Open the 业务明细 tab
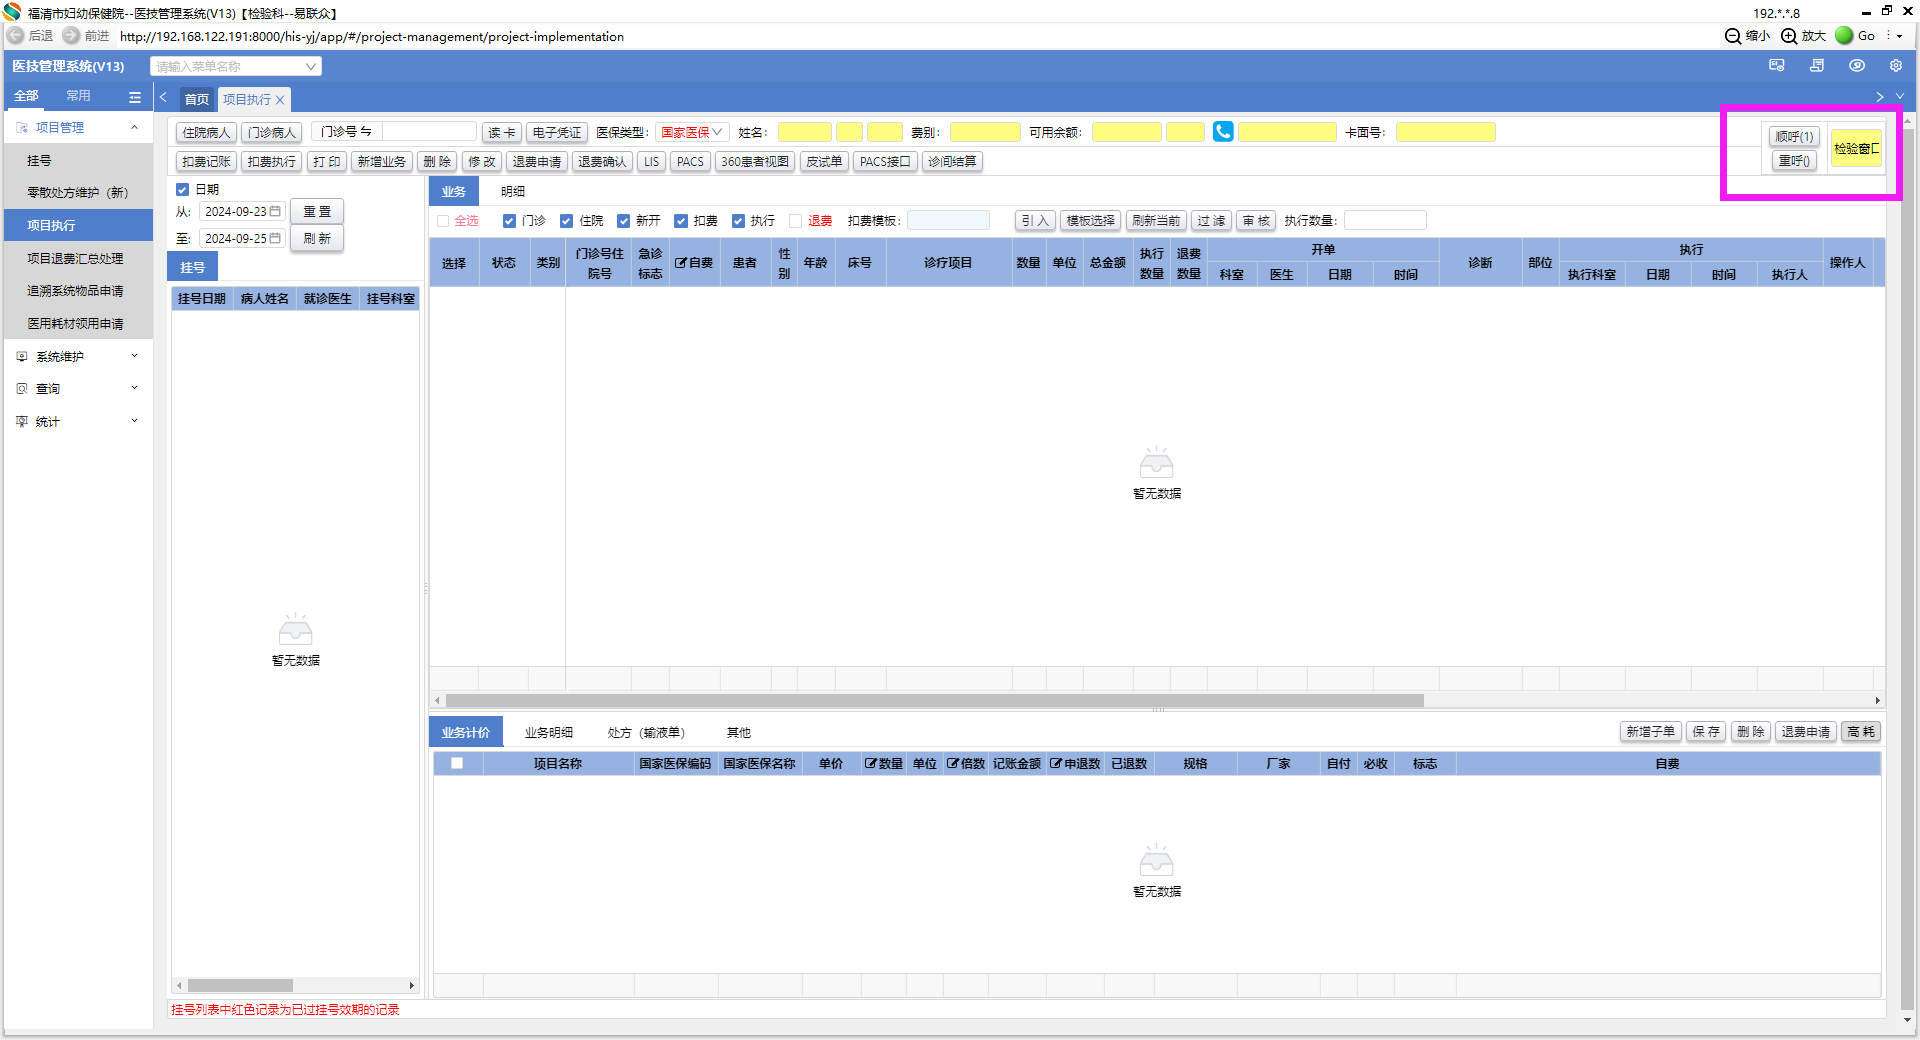 coord(549,733)
